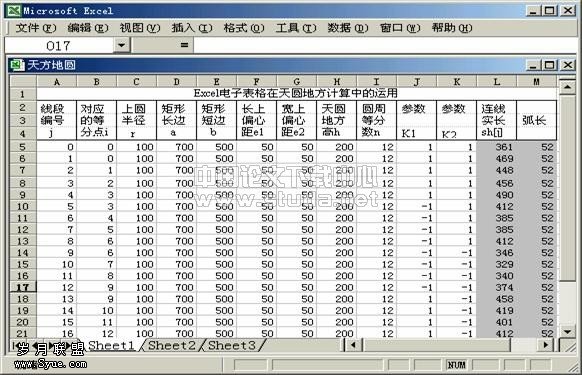
Task: Switch to the Sheet2 tab
Action: [171, 345]
